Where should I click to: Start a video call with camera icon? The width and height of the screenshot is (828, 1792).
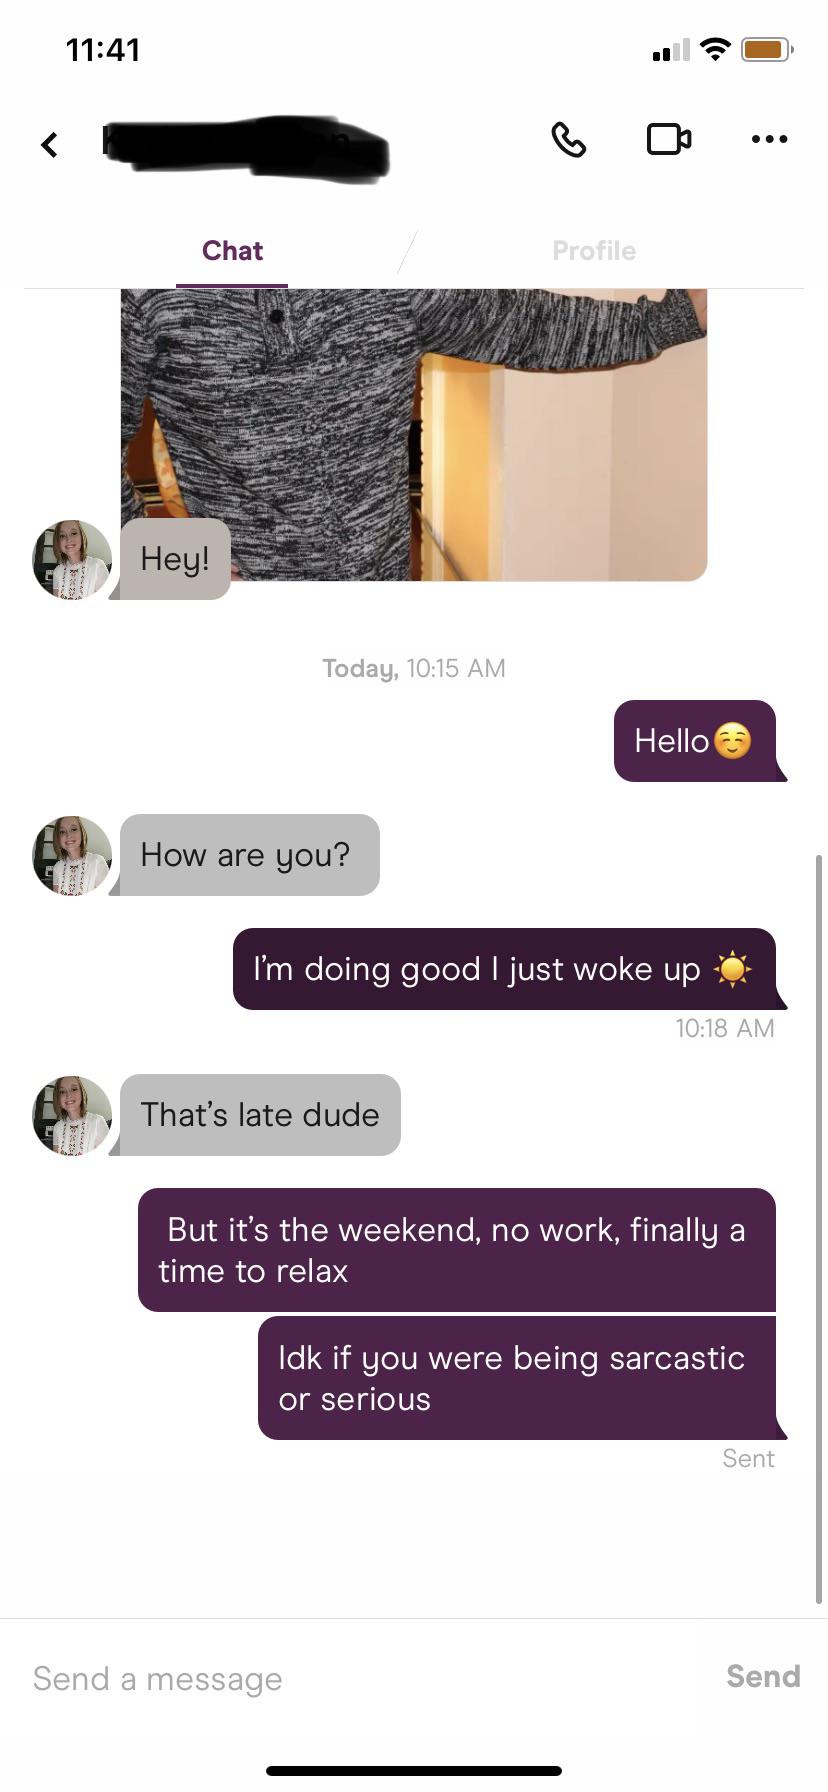[x=669, y=139]
